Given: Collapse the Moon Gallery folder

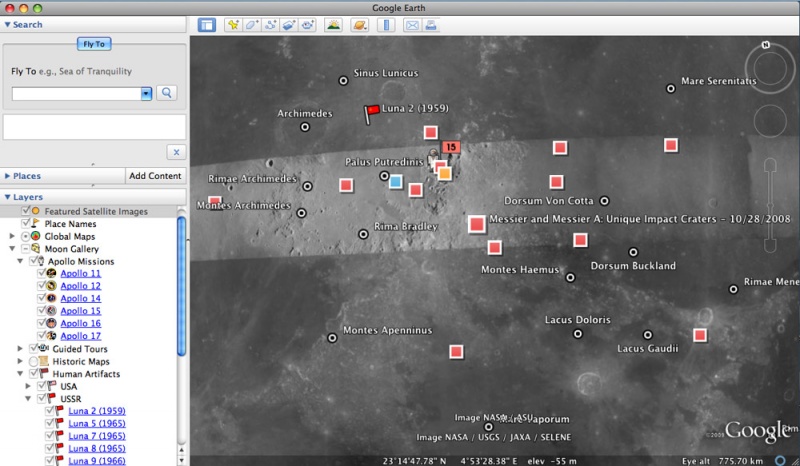Looking at the screenshot, I should pos(12,249).
